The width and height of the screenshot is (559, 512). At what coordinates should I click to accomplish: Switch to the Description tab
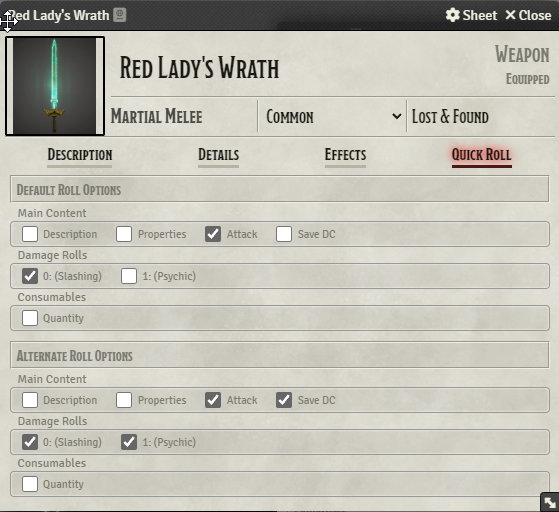click(x=80, y=155)
